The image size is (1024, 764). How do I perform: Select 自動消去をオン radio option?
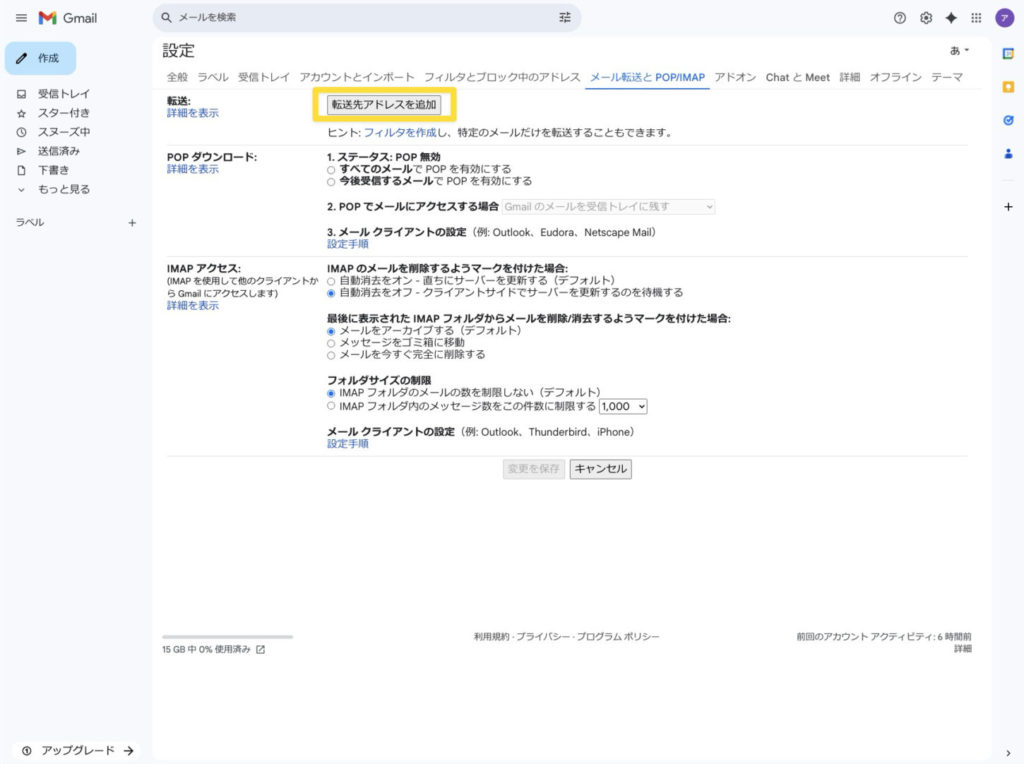click(332, 281)
